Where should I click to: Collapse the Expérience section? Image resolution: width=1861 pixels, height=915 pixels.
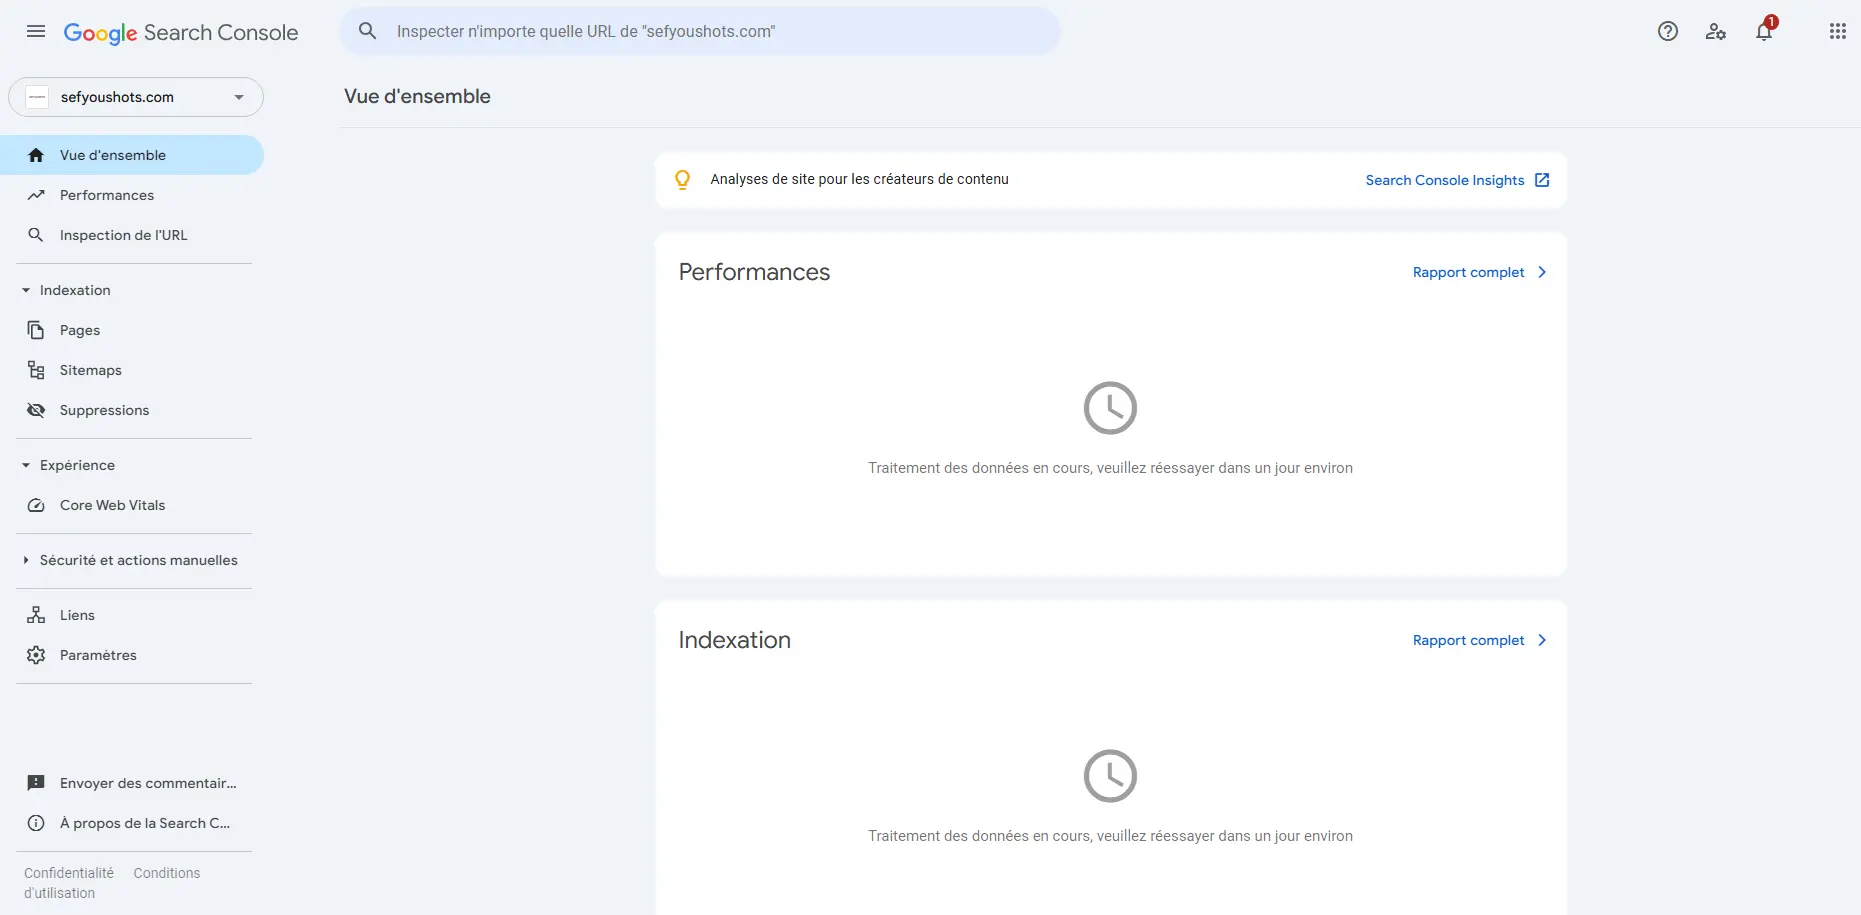(x=26, y=465)
